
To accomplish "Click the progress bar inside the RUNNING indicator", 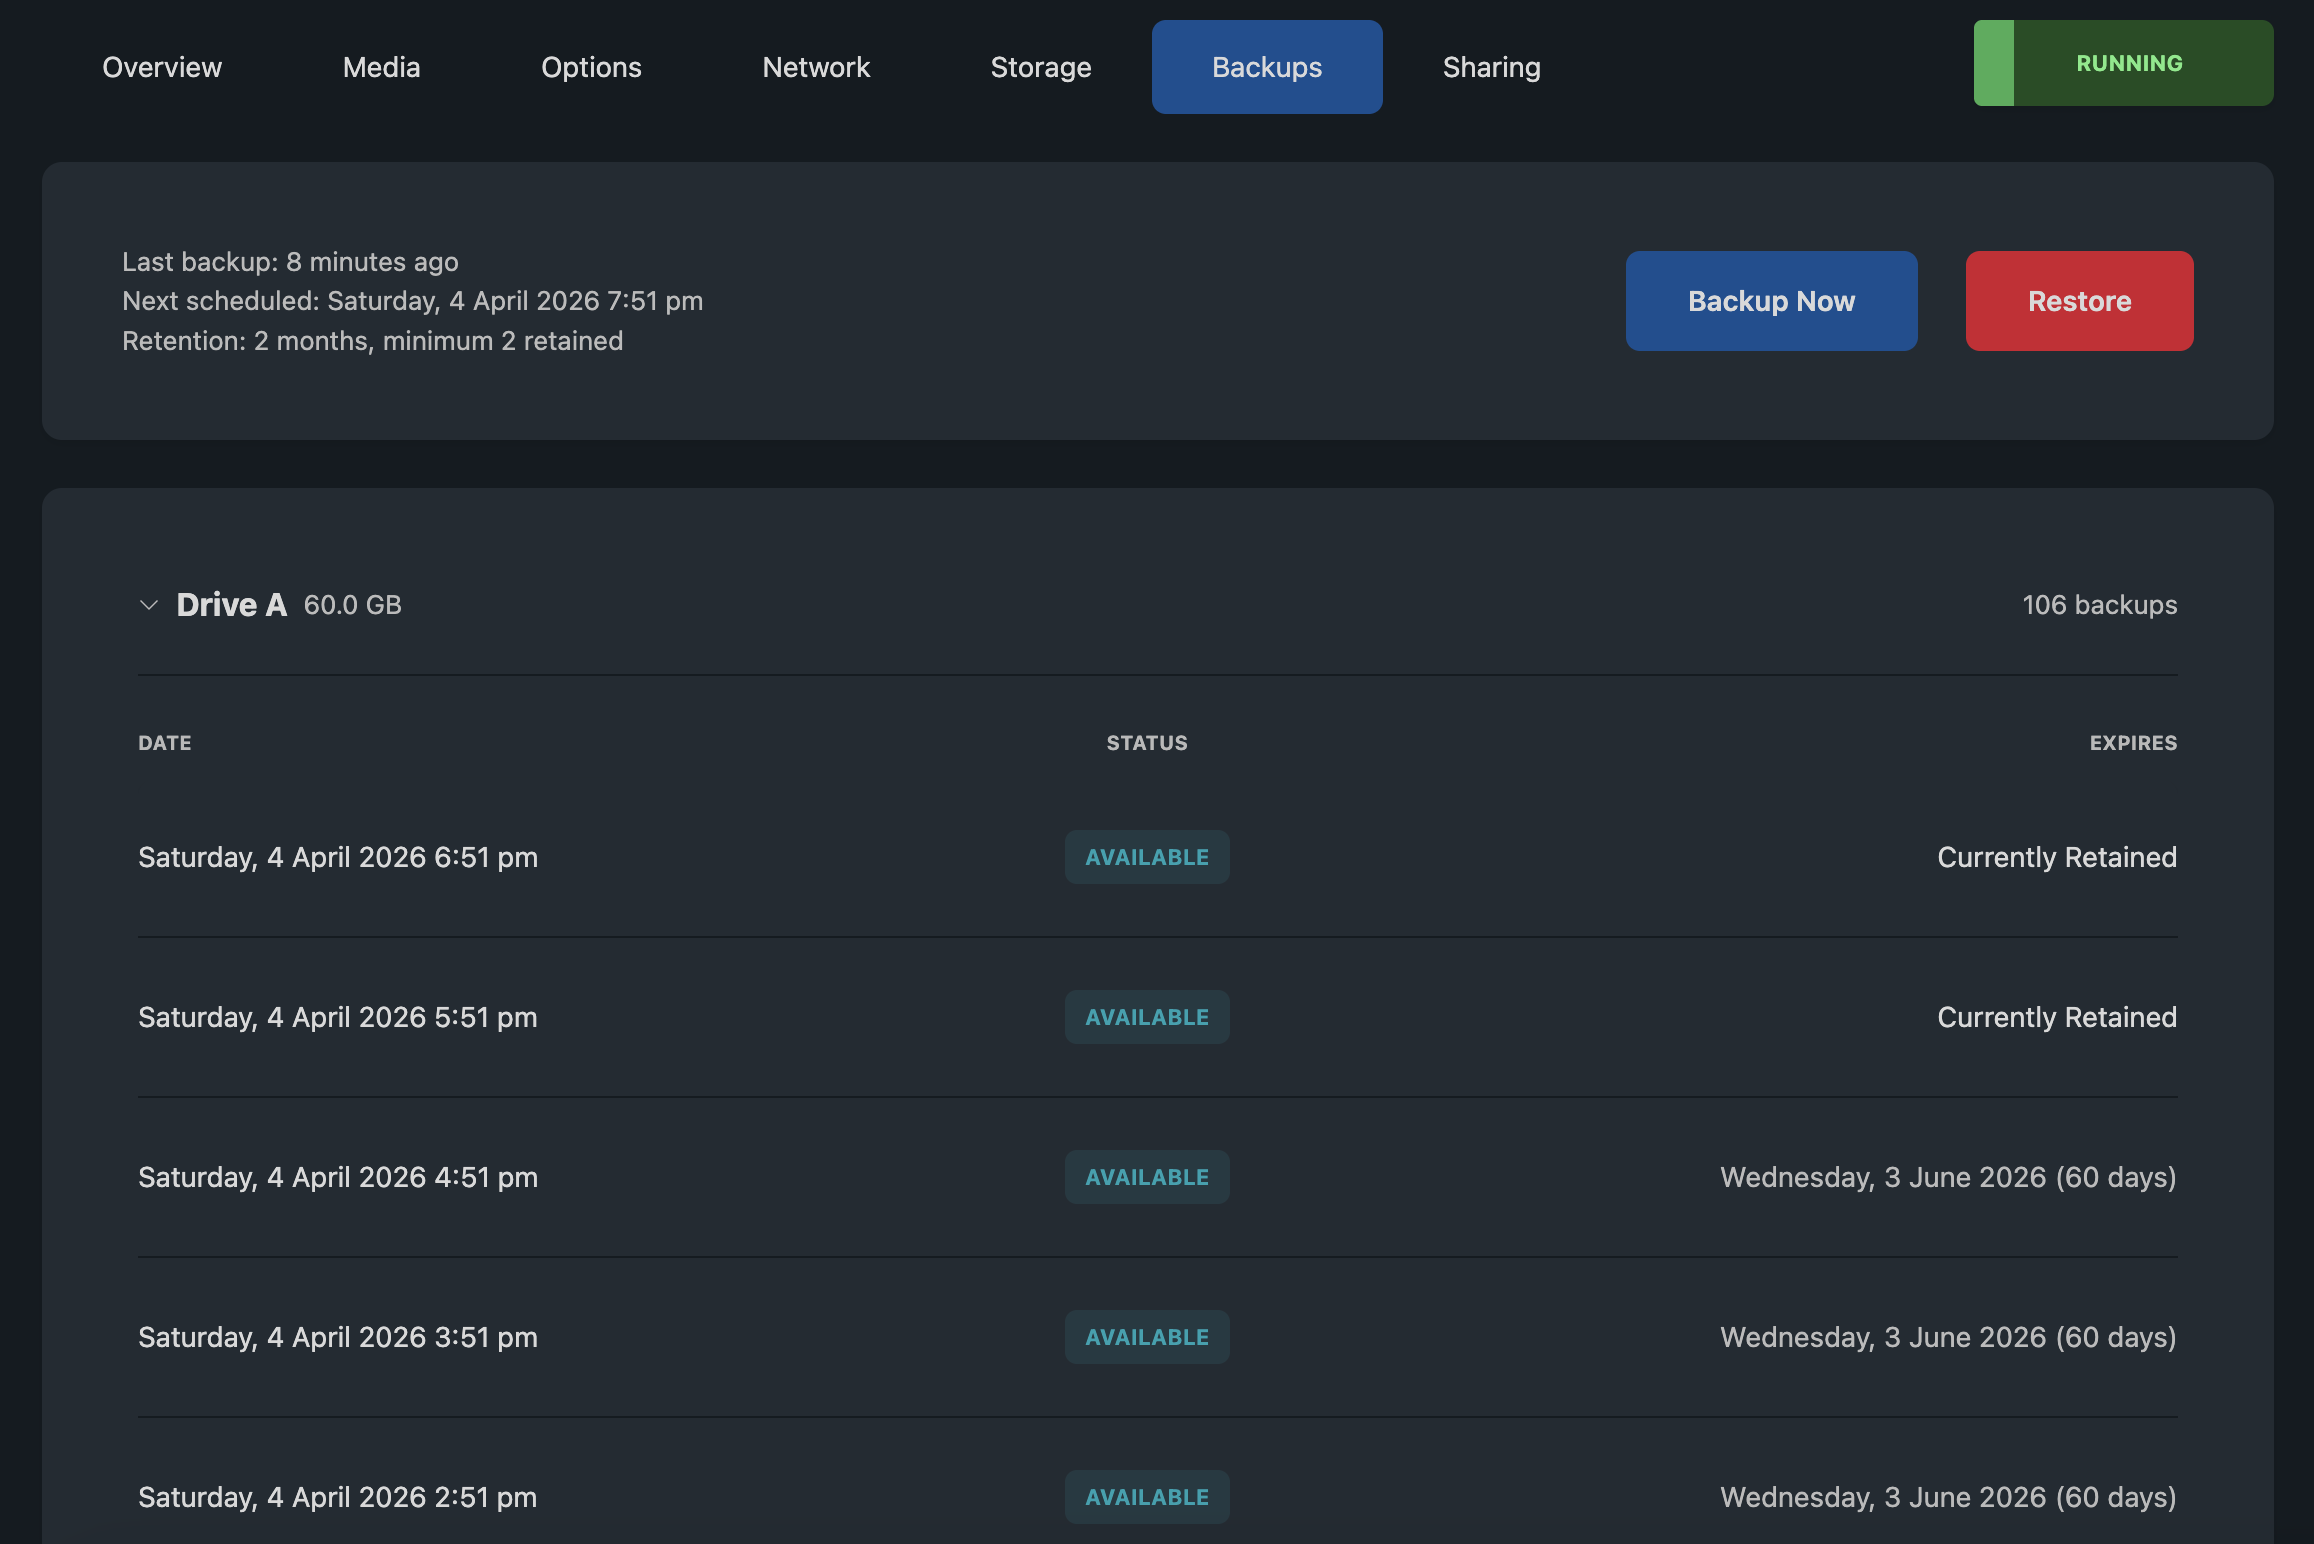I will click(1994, 62).
